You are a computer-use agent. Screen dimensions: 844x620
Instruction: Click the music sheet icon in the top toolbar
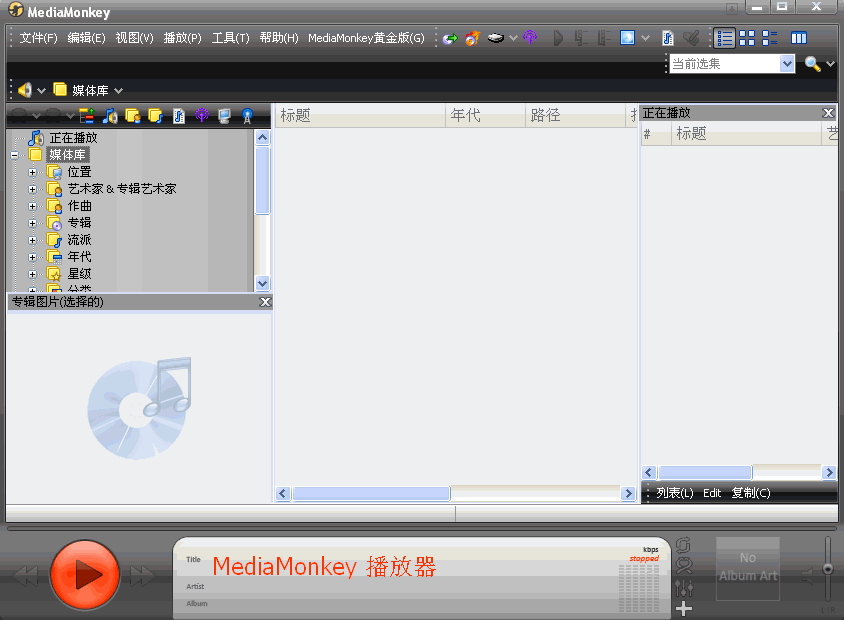(668, 38)
